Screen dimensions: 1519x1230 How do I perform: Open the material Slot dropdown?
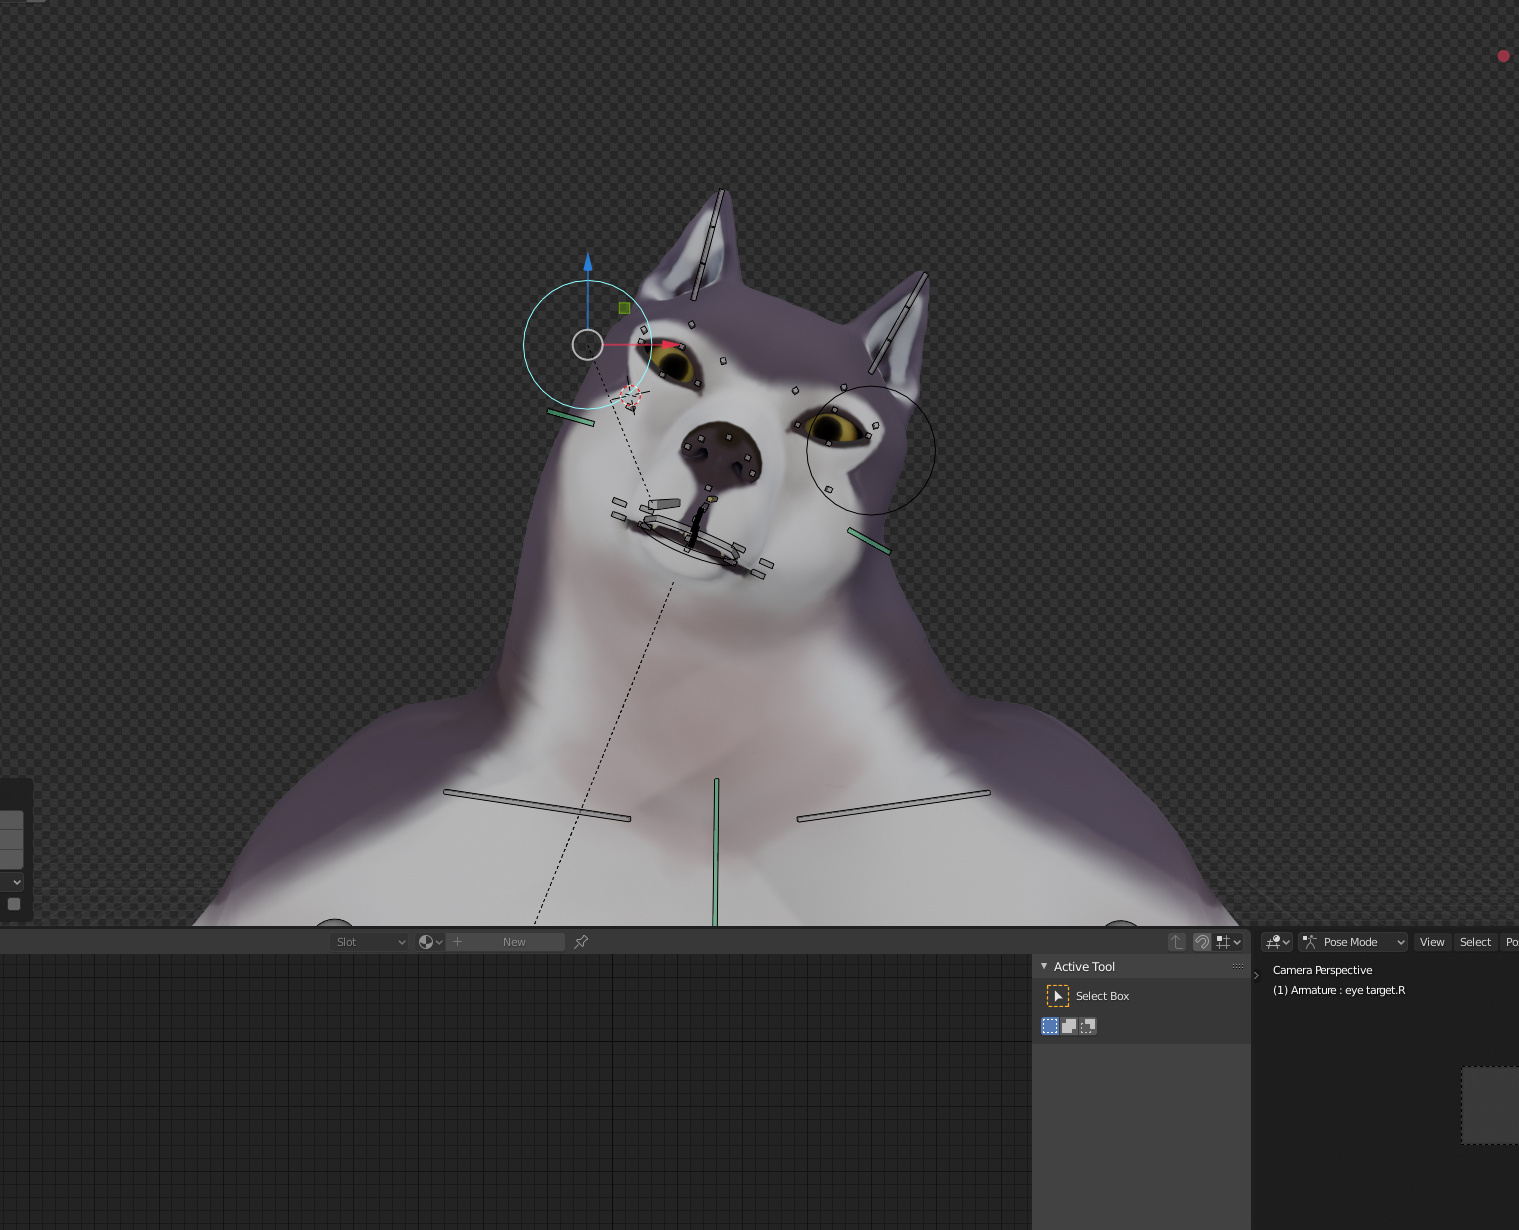[x=370, y=942]
